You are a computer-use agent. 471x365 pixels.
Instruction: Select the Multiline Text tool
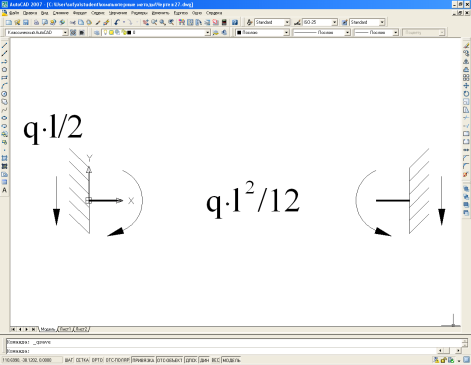(x=4, y=190)
